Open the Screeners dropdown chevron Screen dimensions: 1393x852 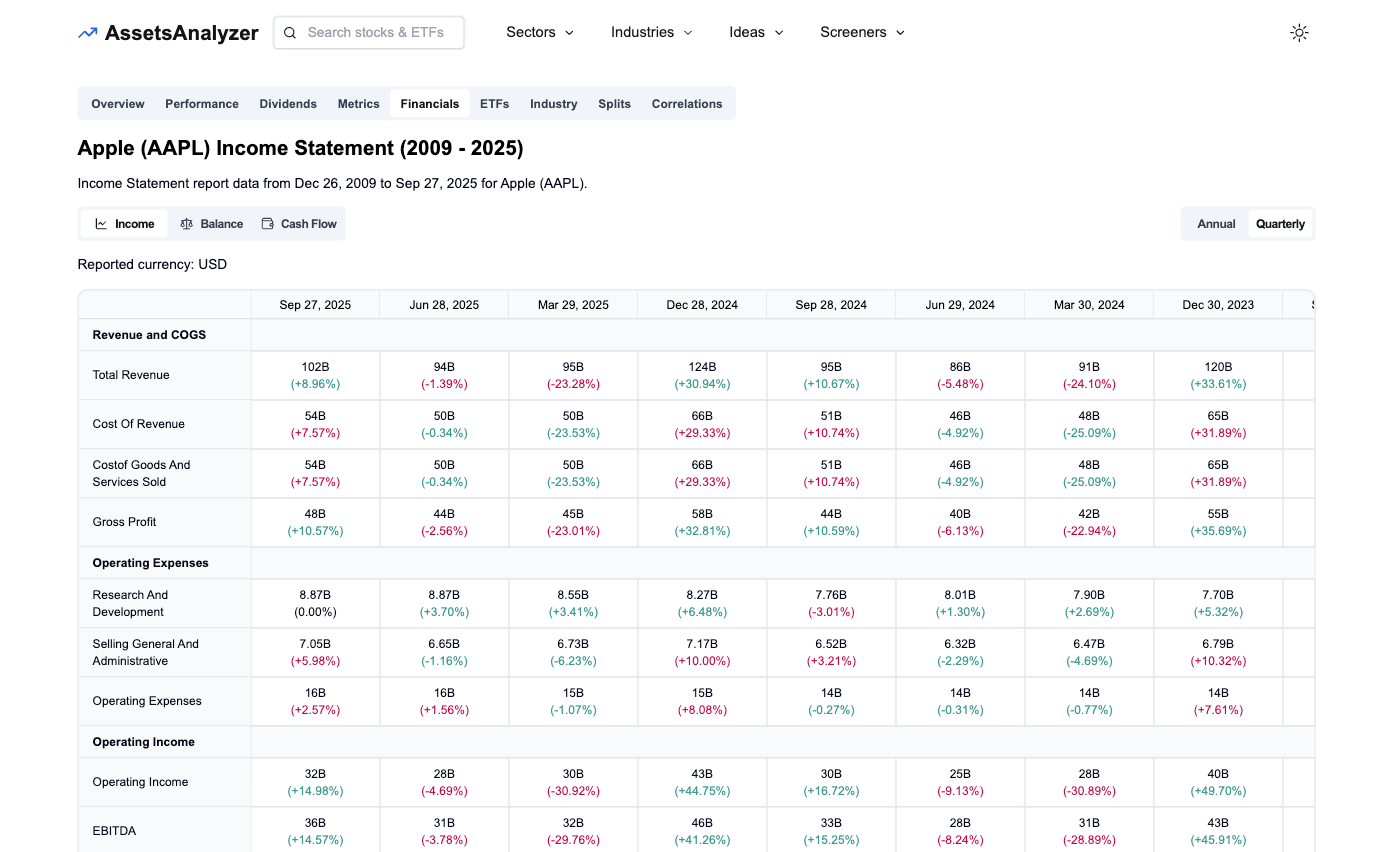(900, 33)
